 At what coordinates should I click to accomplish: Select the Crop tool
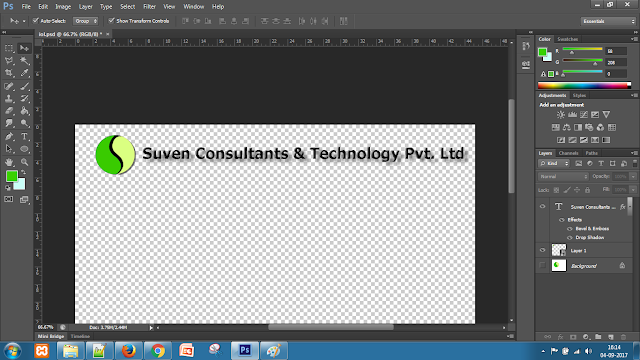pyautogui.click(x=9, y=73)
